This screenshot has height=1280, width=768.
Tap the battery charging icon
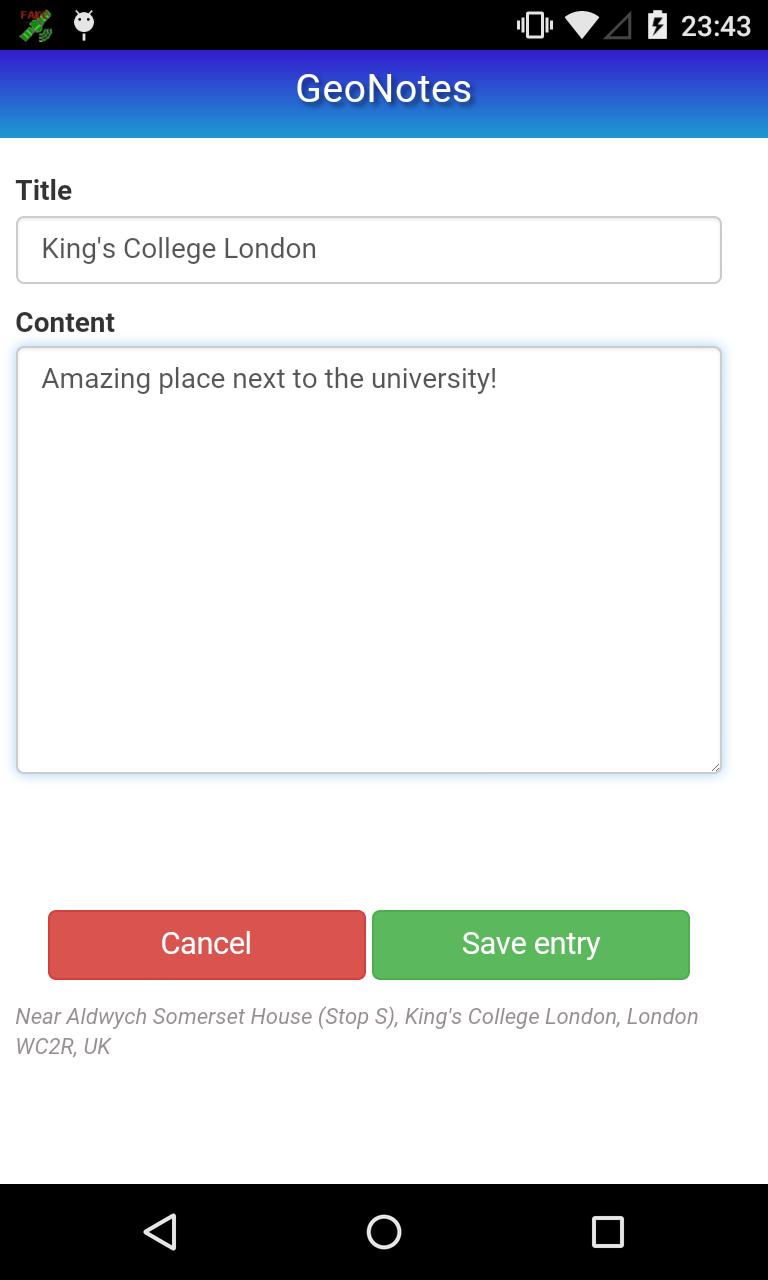tap(657, 25)
